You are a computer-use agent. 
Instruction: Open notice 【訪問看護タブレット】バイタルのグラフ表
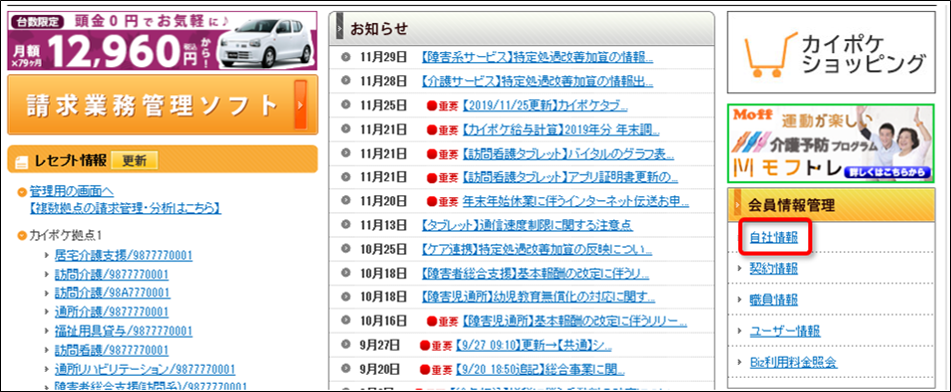pos(568,154)
